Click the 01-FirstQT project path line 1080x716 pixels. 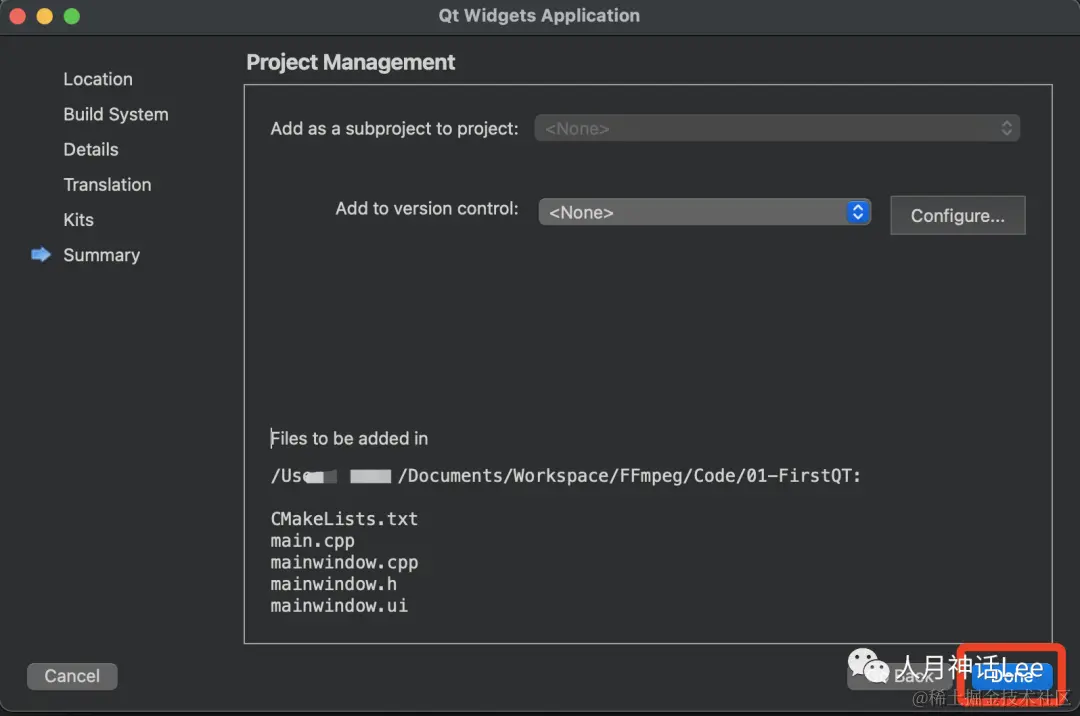click(565, 476)
